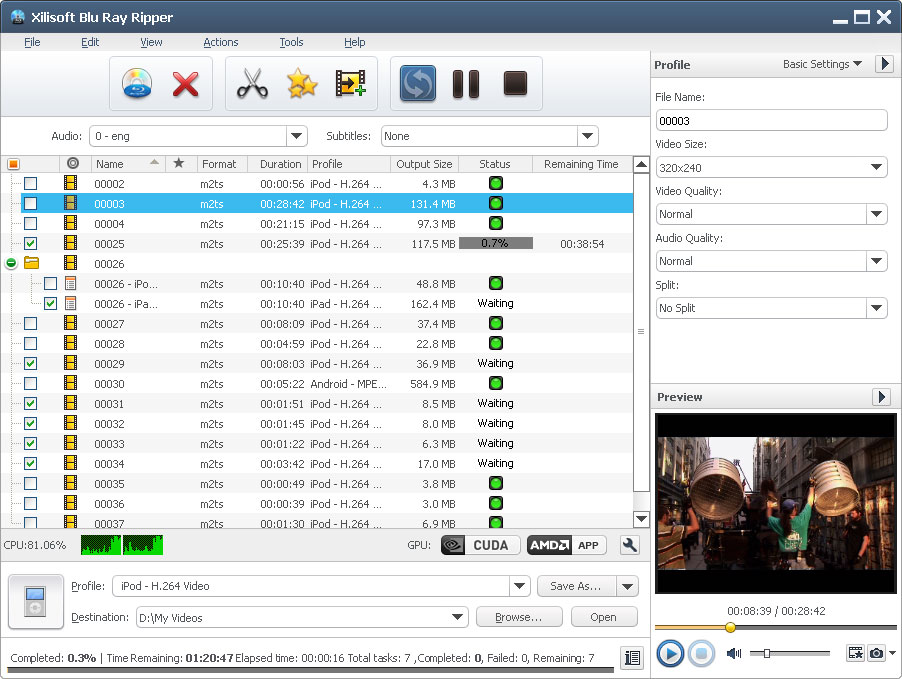Open the Clip tool with the scissors icon

click(253, 84)
